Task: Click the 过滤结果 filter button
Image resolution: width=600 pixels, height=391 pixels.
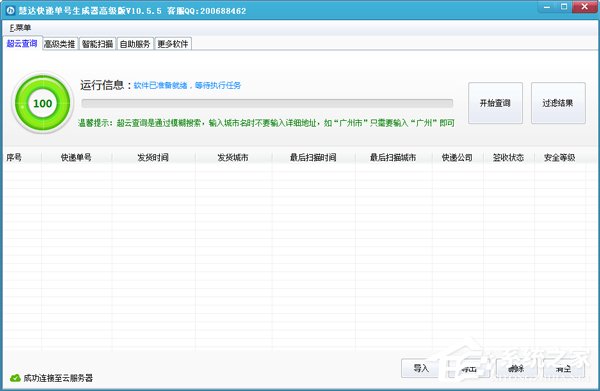Action: coord(558,103)
